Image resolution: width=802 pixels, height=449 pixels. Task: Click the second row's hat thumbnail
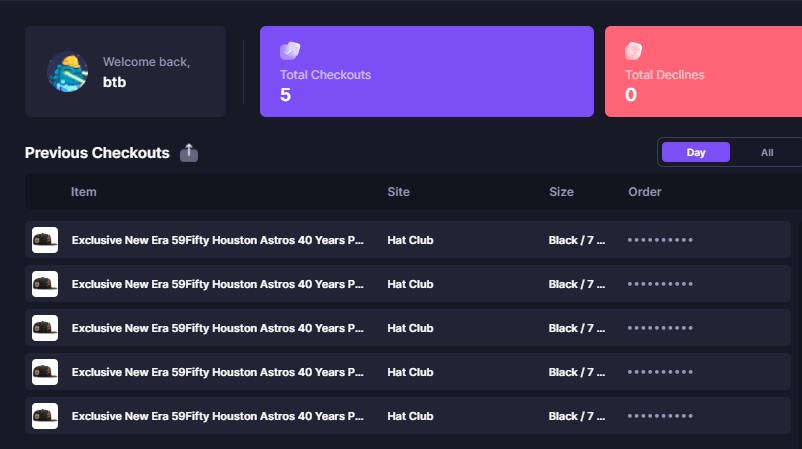(45, 284)
